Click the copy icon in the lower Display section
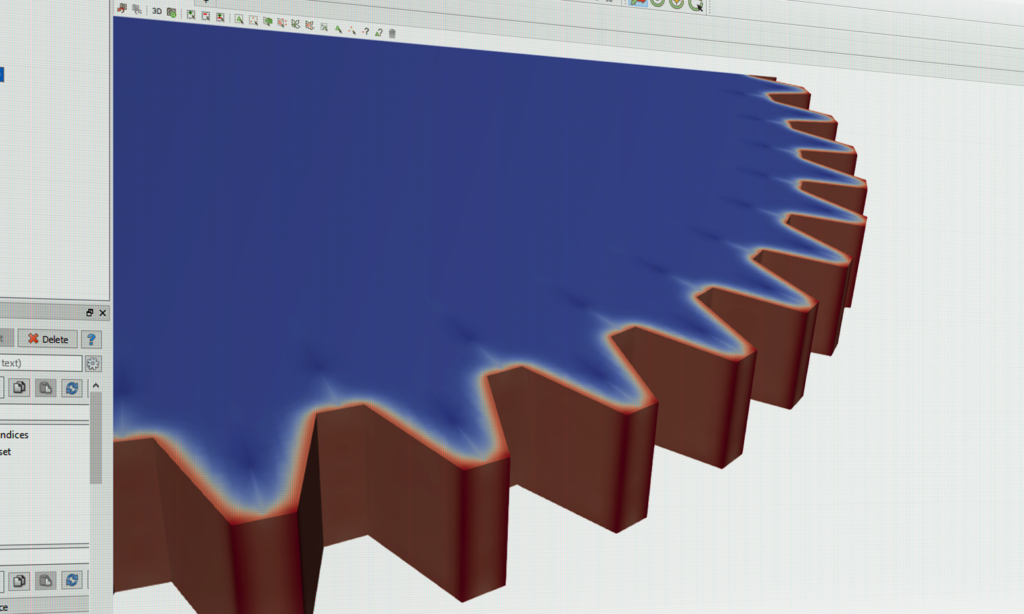Viewport: 1024px width, 614px height. 18,580
